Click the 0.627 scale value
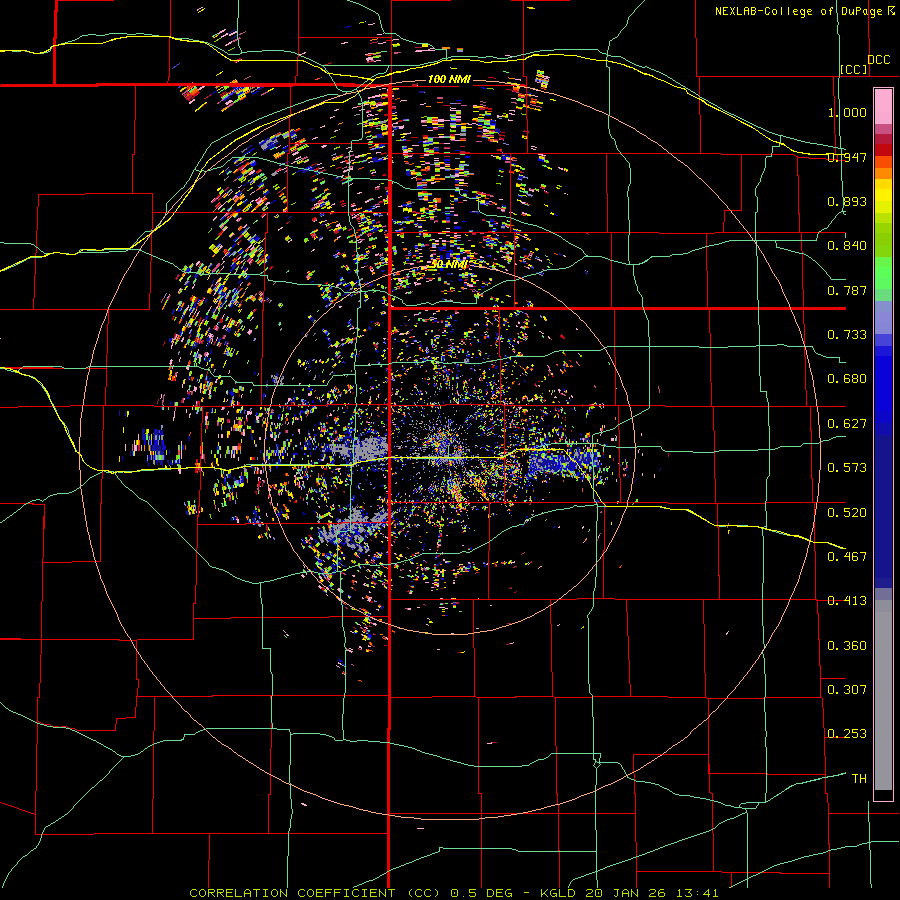900x900 pixels. [x=847, y=424]
